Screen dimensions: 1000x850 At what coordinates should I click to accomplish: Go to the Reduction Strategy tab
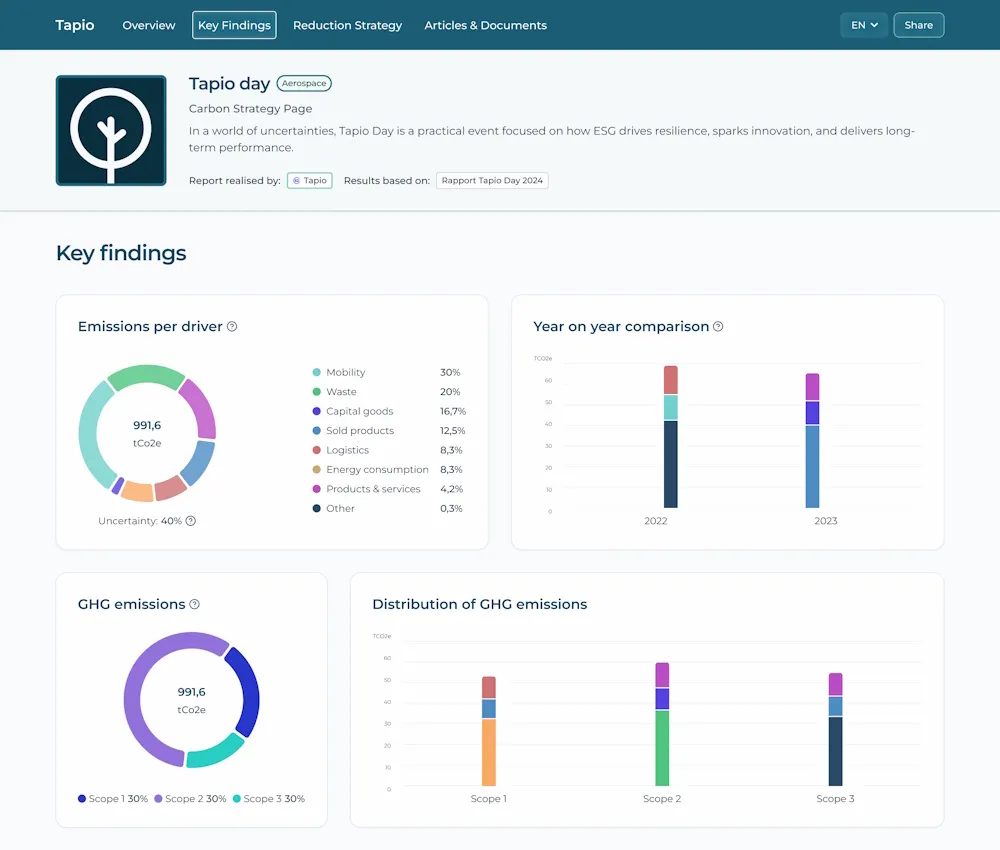coord(348,25)
